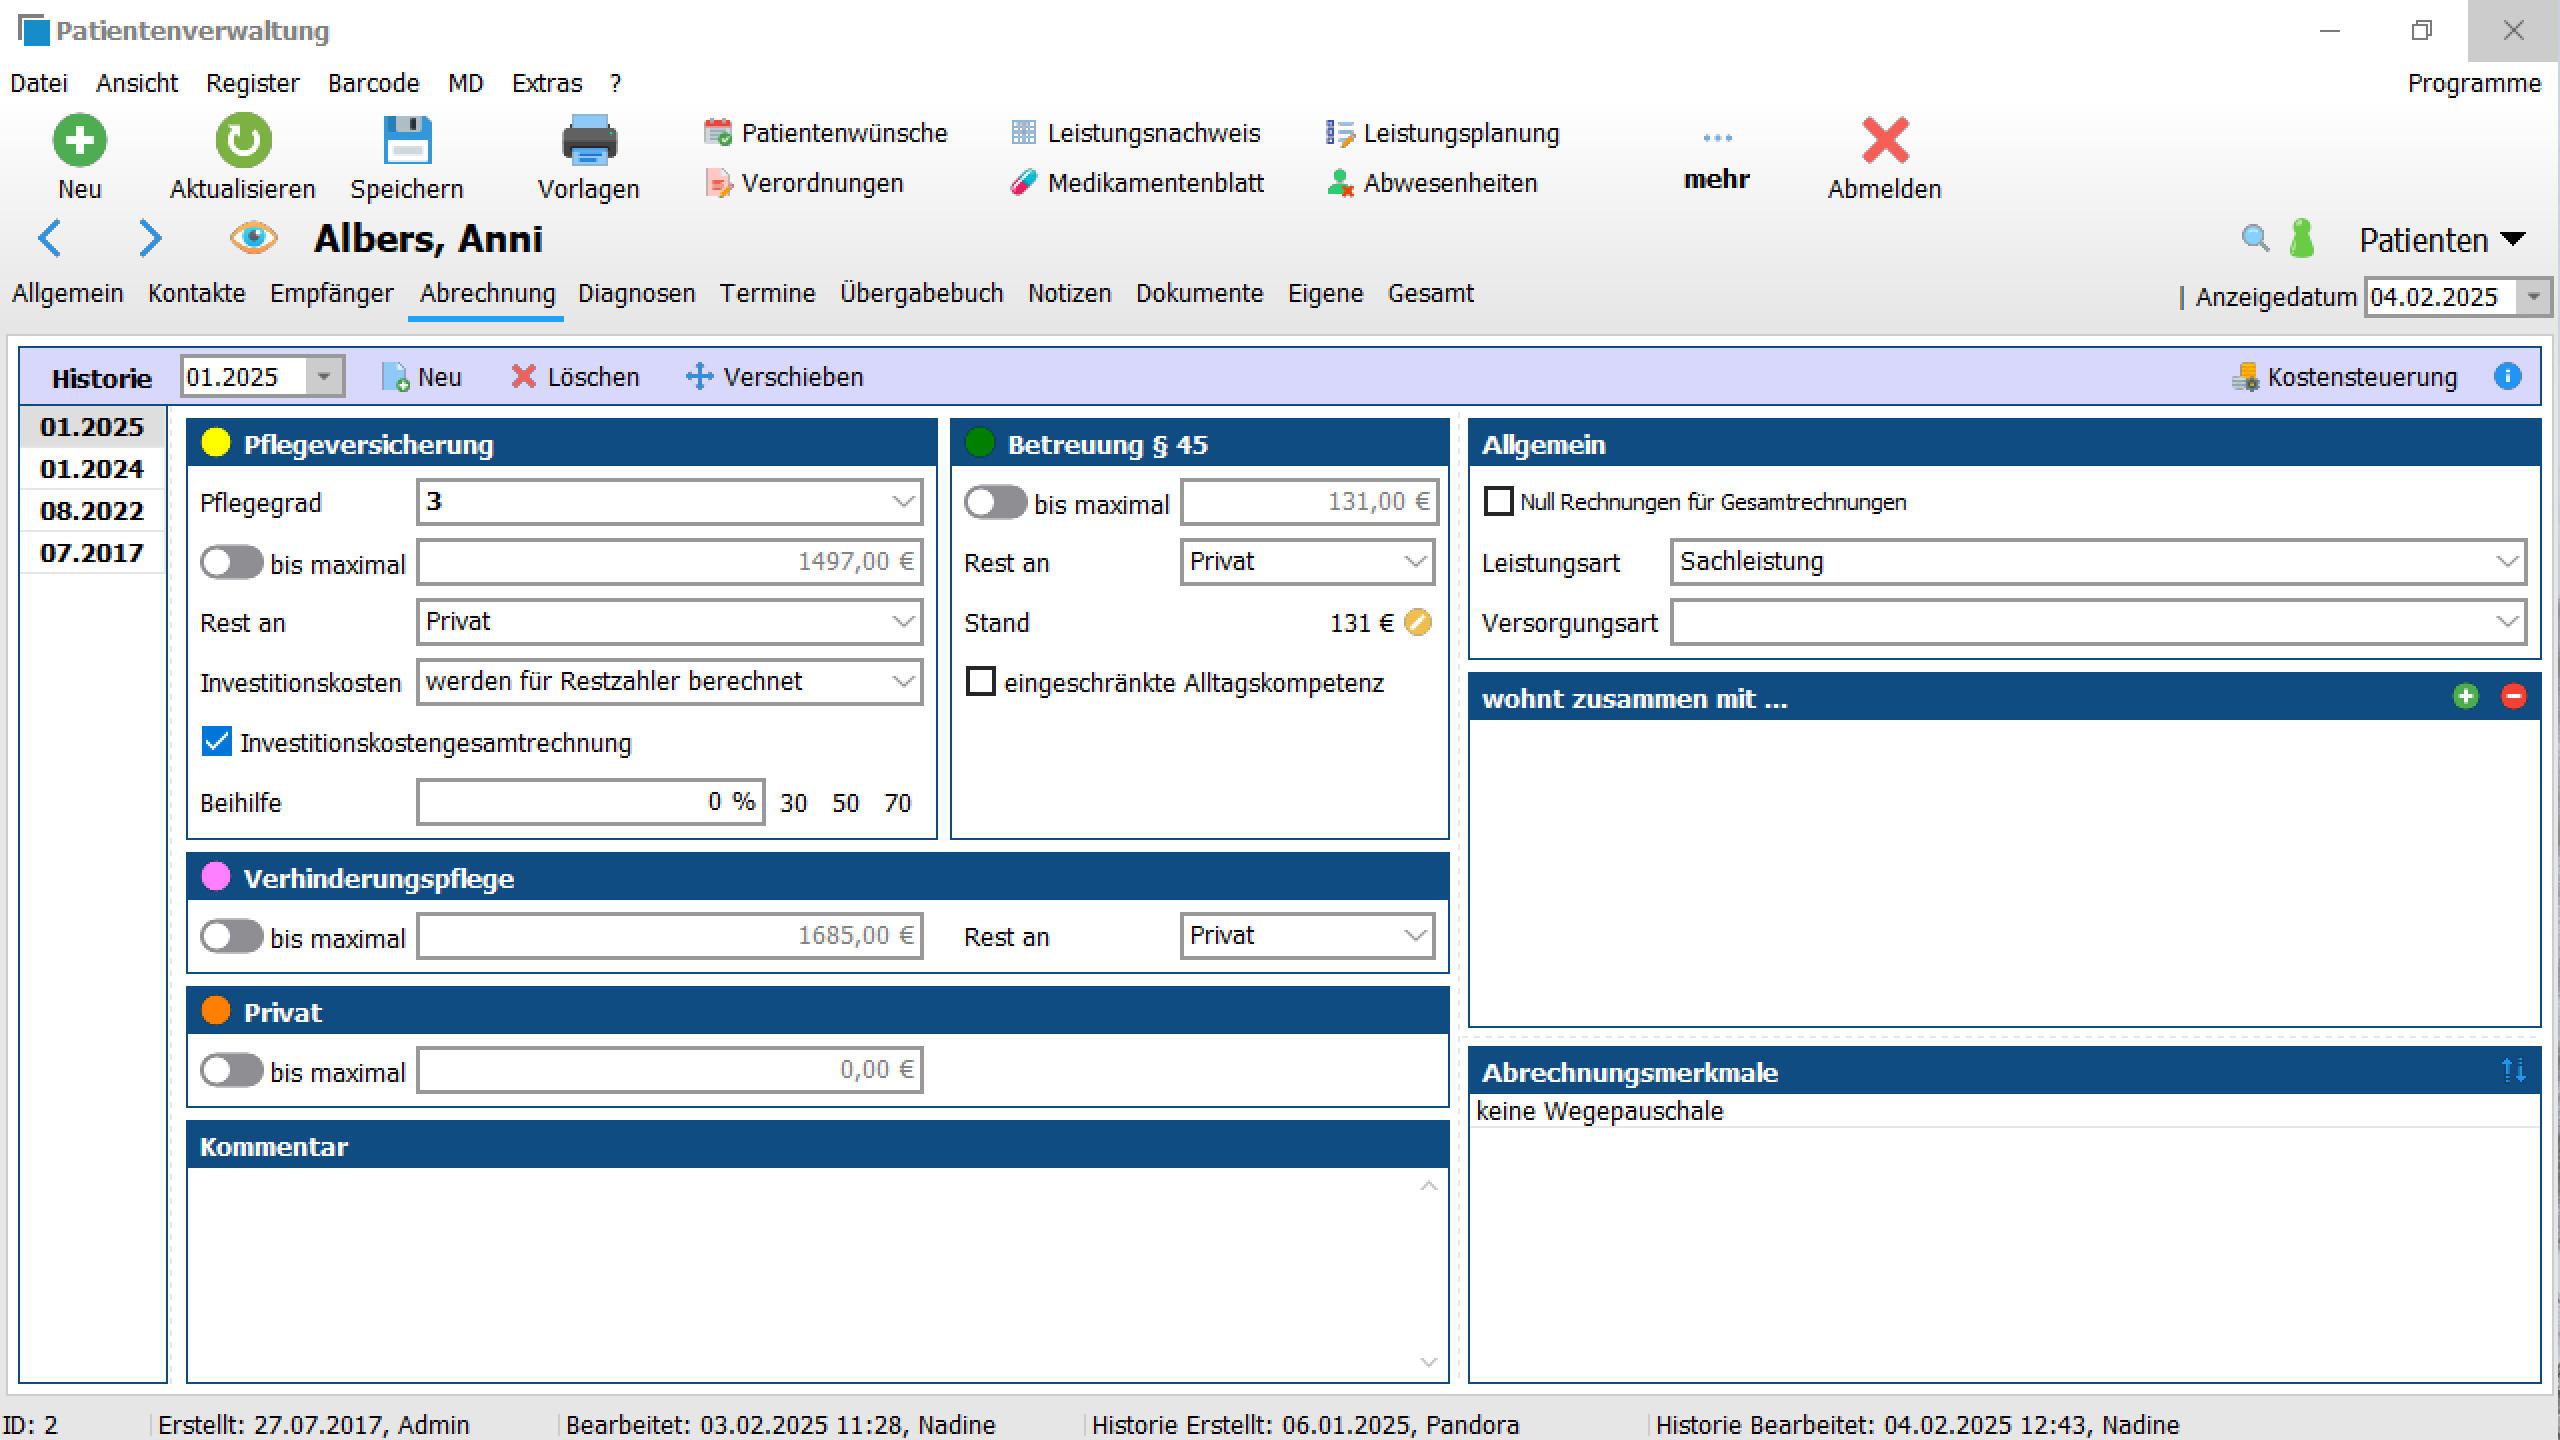2560x1440 pixels.
Task: Uncheck Investitionskostengesamtrechnung checkbox
Action: [217, 742]
